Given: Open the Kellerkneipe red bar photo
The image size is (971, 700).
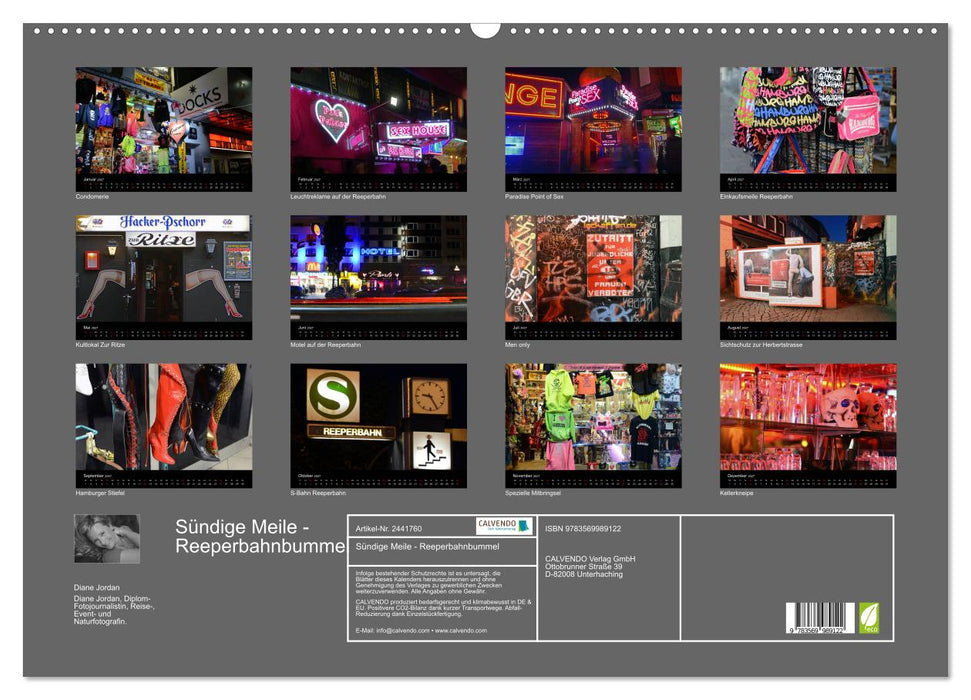Looking at the screenshot, I should click(x=808, y=426).
